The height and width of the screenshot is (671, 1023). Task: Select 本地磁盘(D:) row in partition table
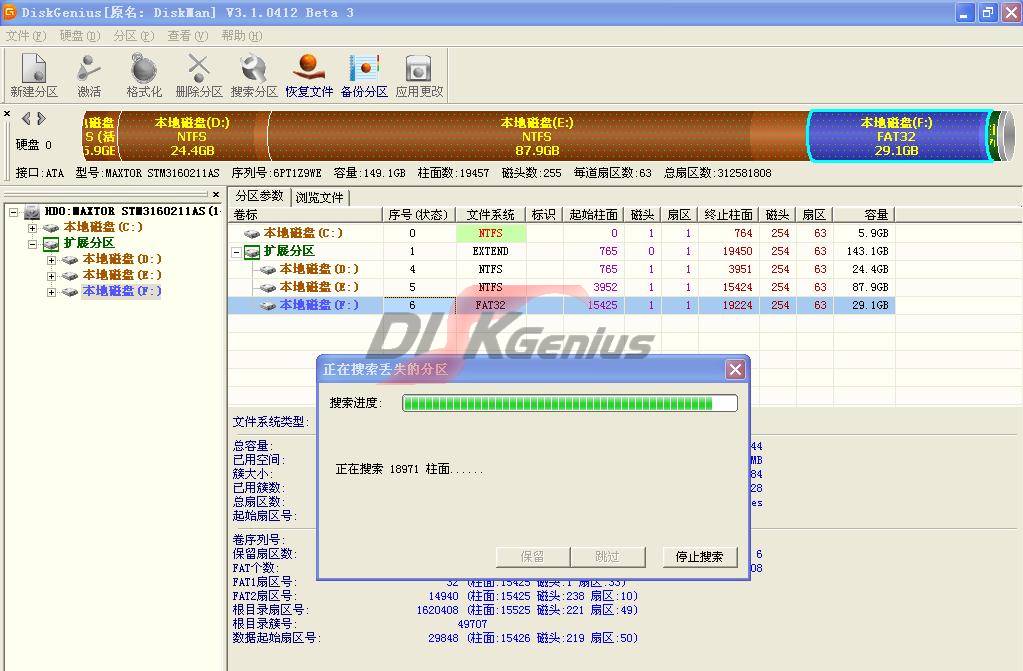point(562,269)
